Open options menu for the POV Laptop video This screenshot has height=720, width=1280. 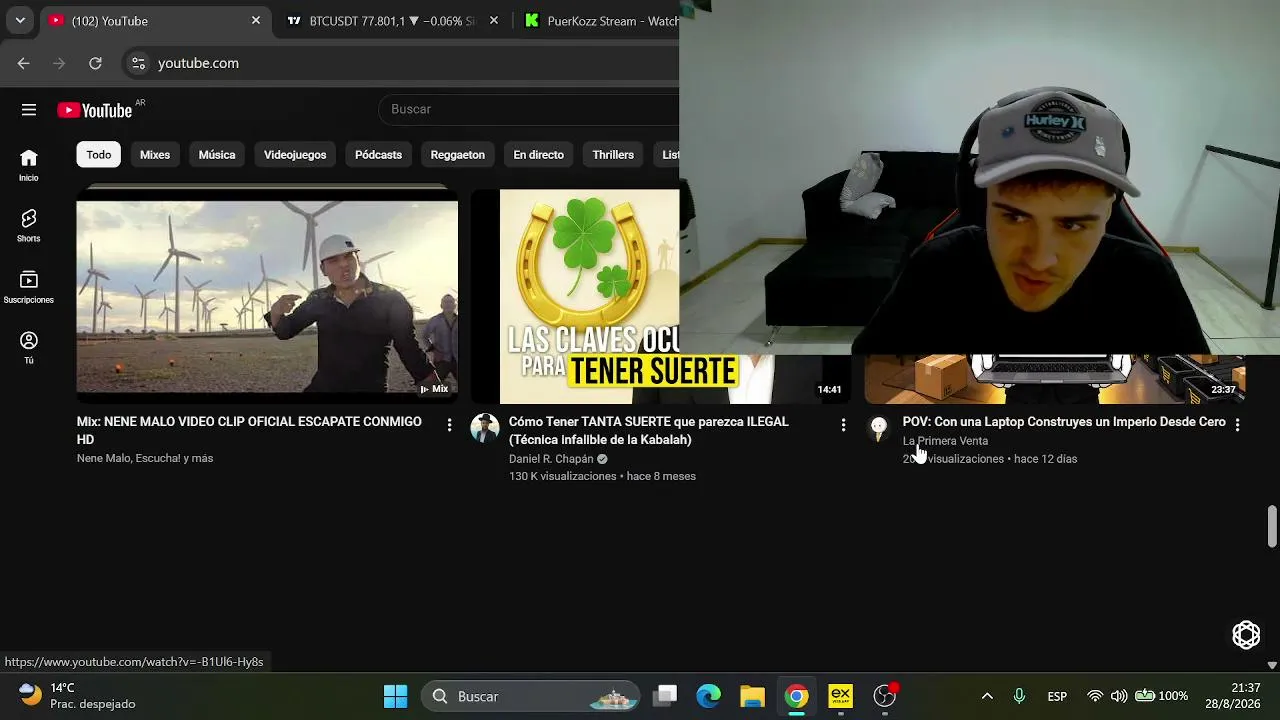[1237, 425]
